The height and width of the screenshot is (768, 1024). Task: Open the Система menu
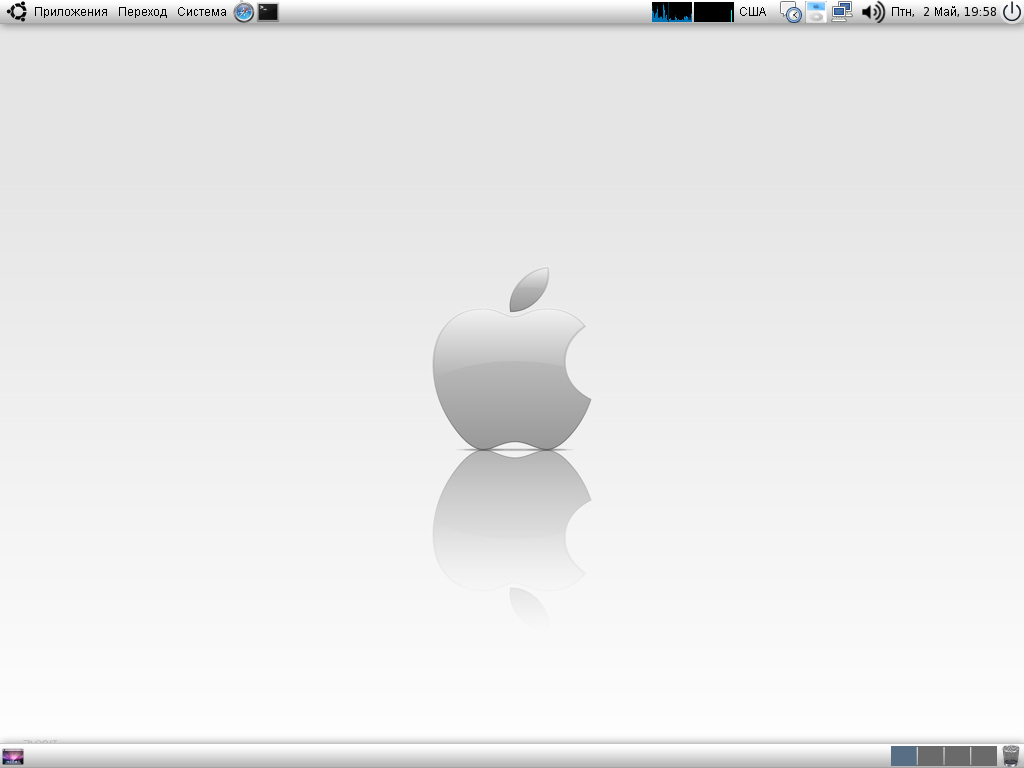[201, 12]
